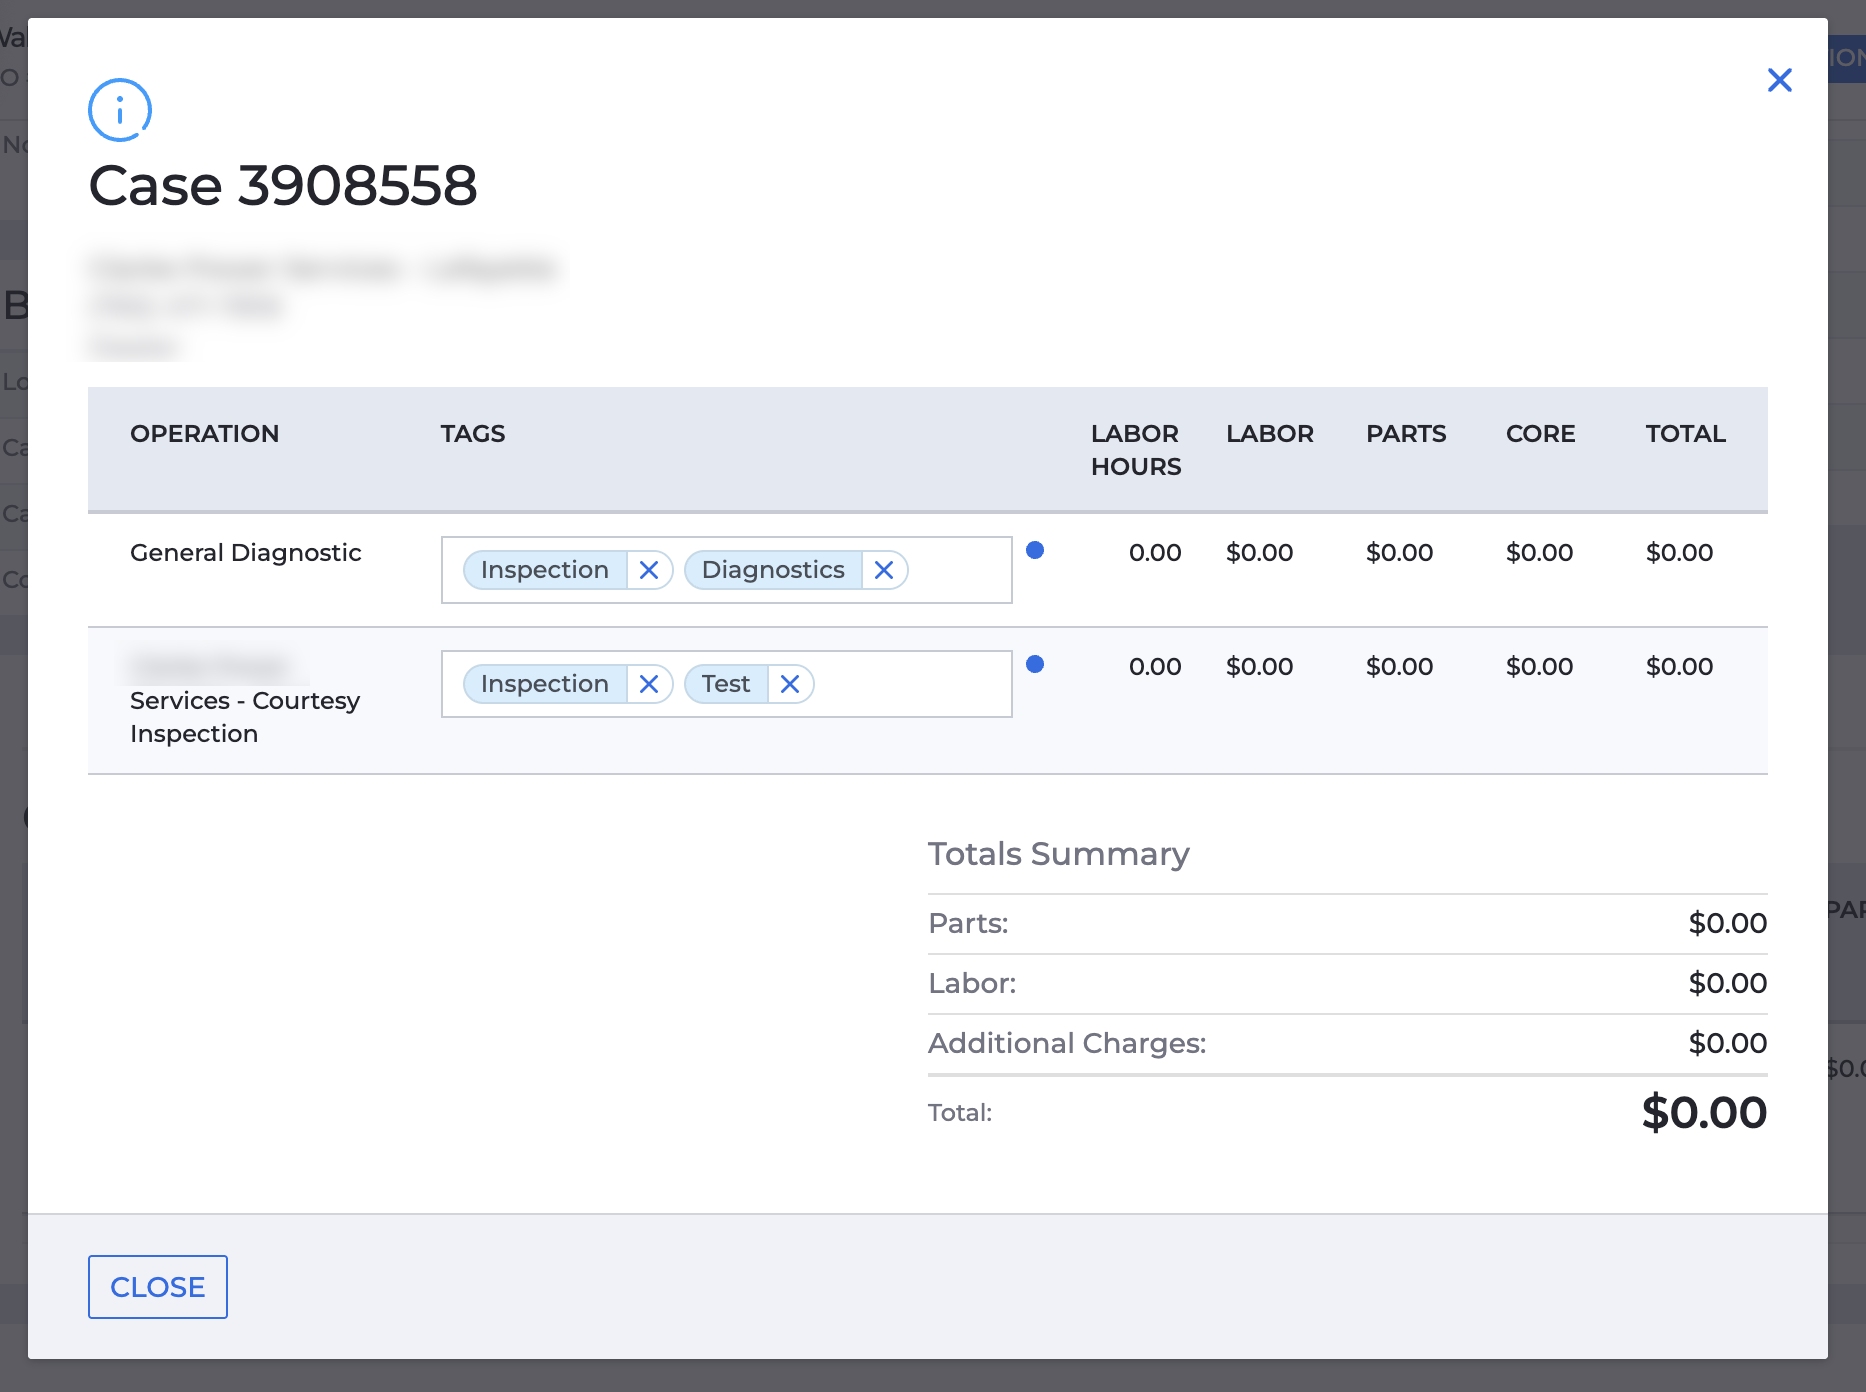Click the info icon above the case title

119,109
